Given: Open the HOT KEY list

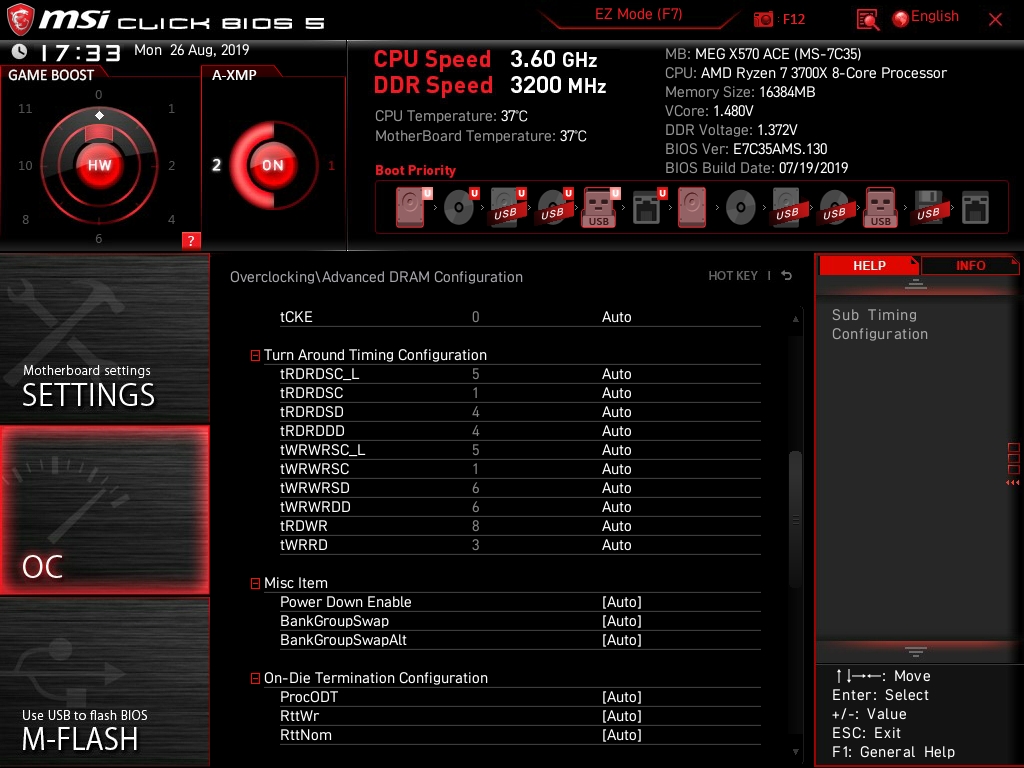Looking at the screenshot, I should coord(733,276).
